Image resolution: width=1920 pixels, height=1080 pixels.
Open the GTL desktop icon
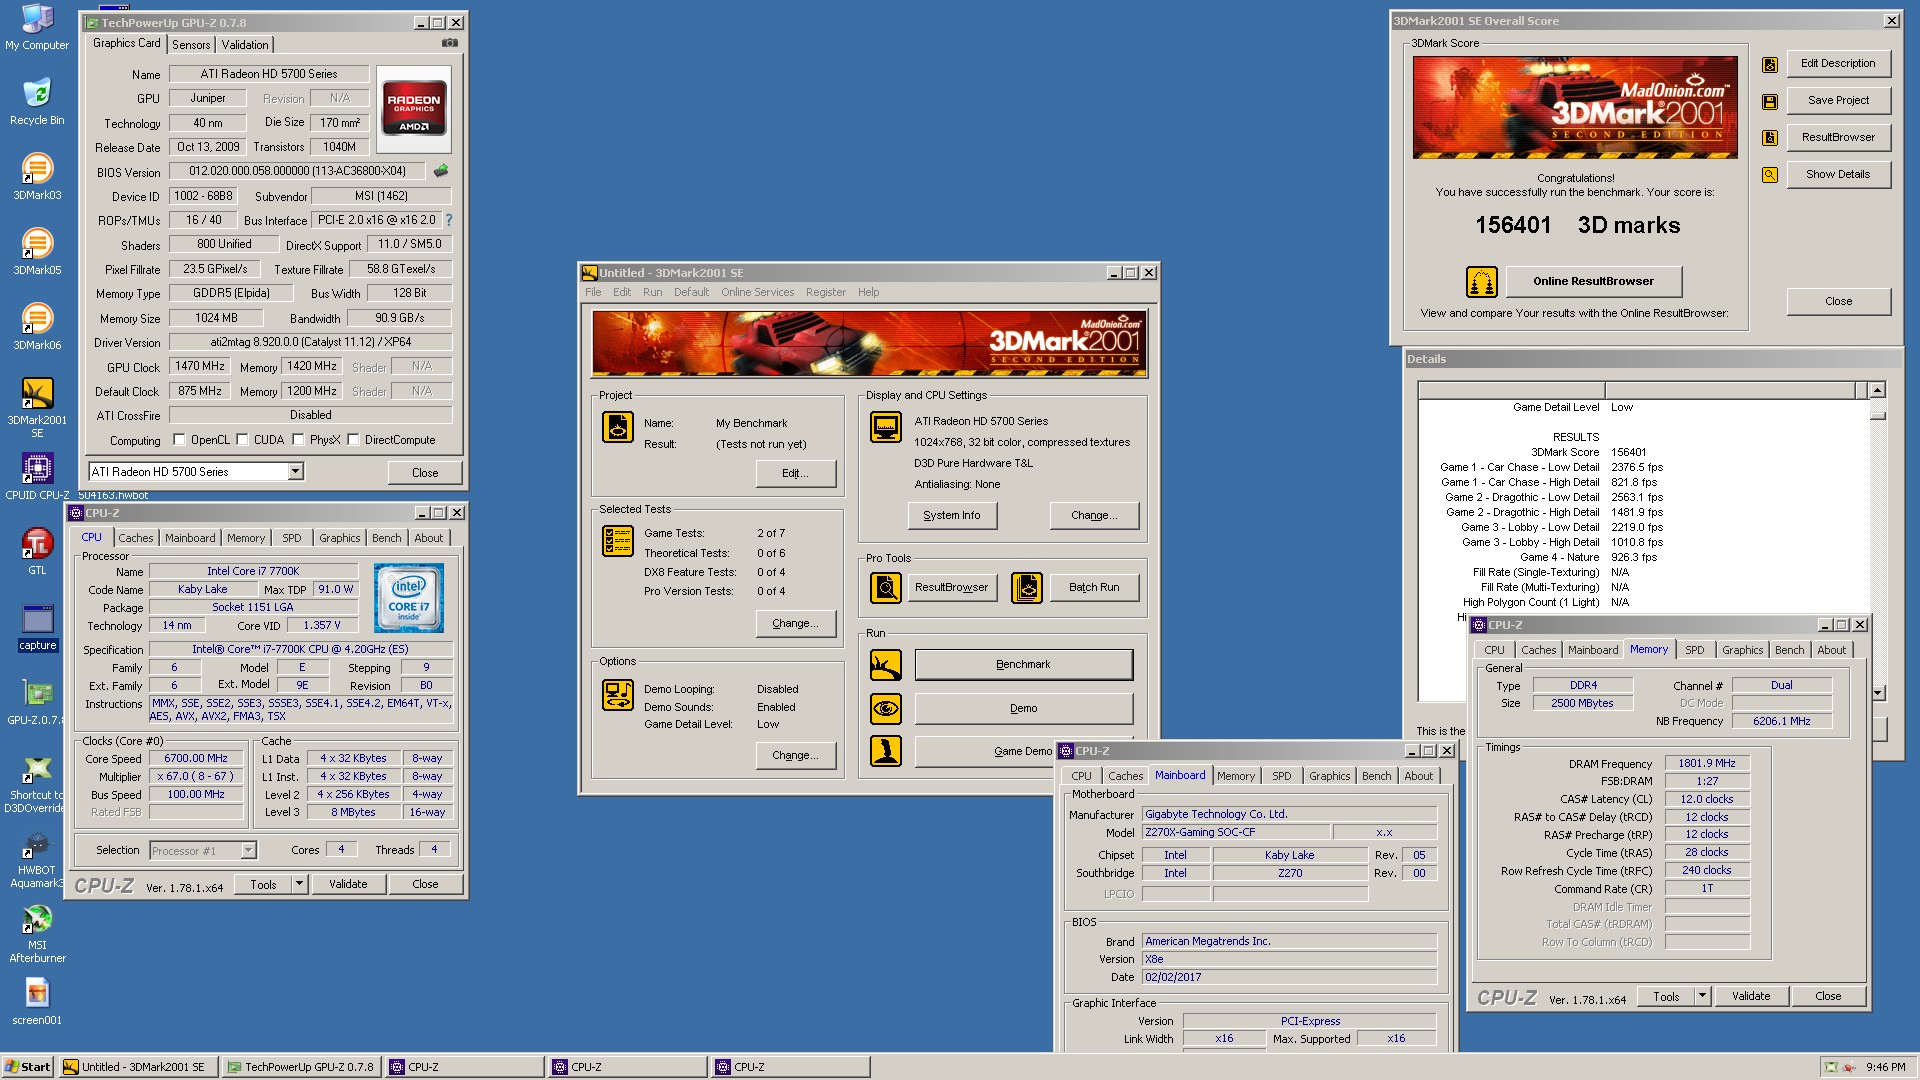(37, 552)
